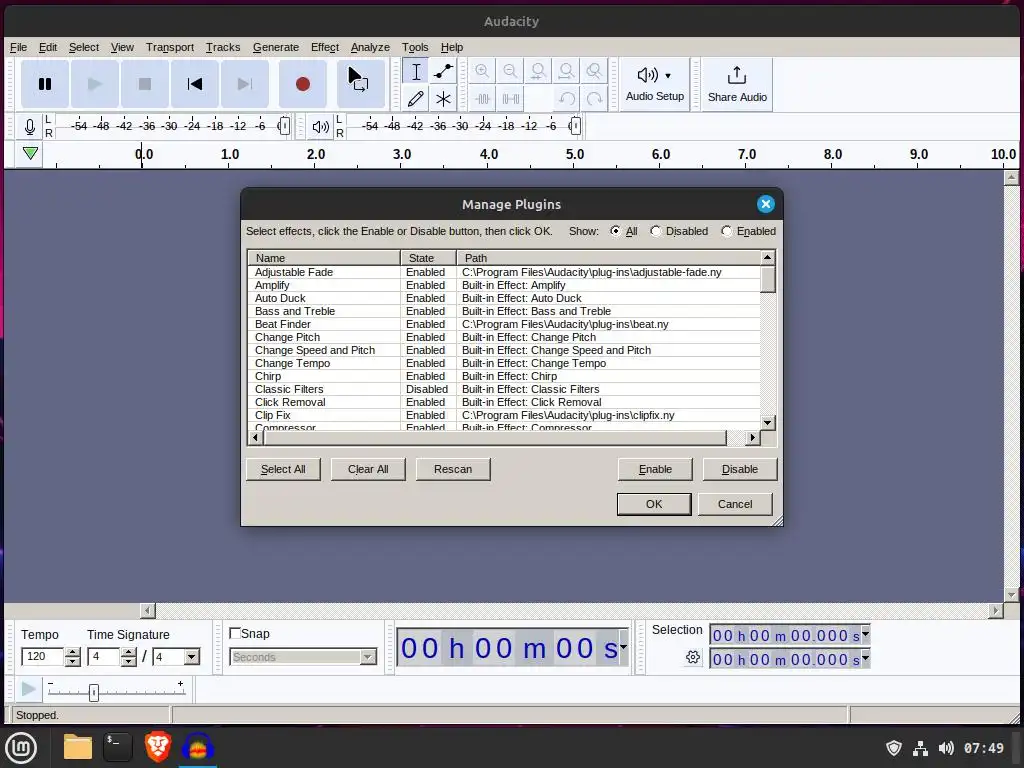The image size is (1024, 768).
Task: Click Cancel in Manage Plugins
Action: (x=735, y=504)
